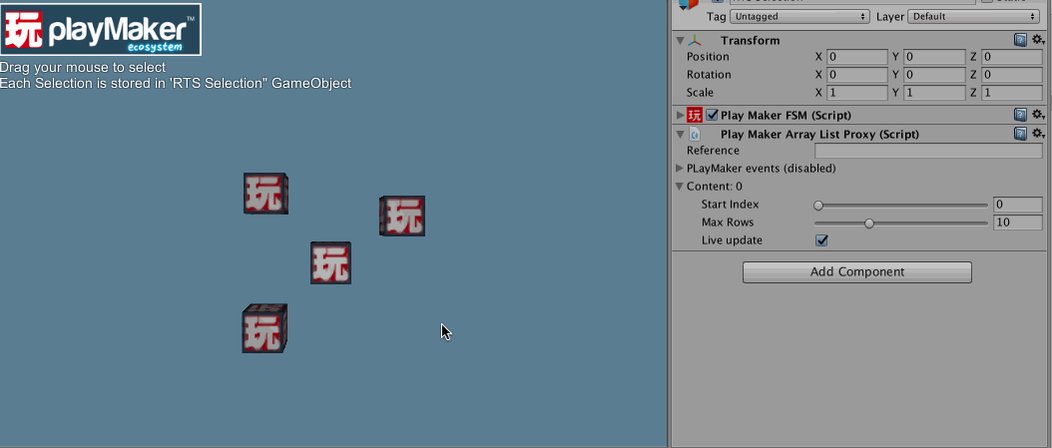Click the Scale X field

pyautogui.click(x=857, y=93)
